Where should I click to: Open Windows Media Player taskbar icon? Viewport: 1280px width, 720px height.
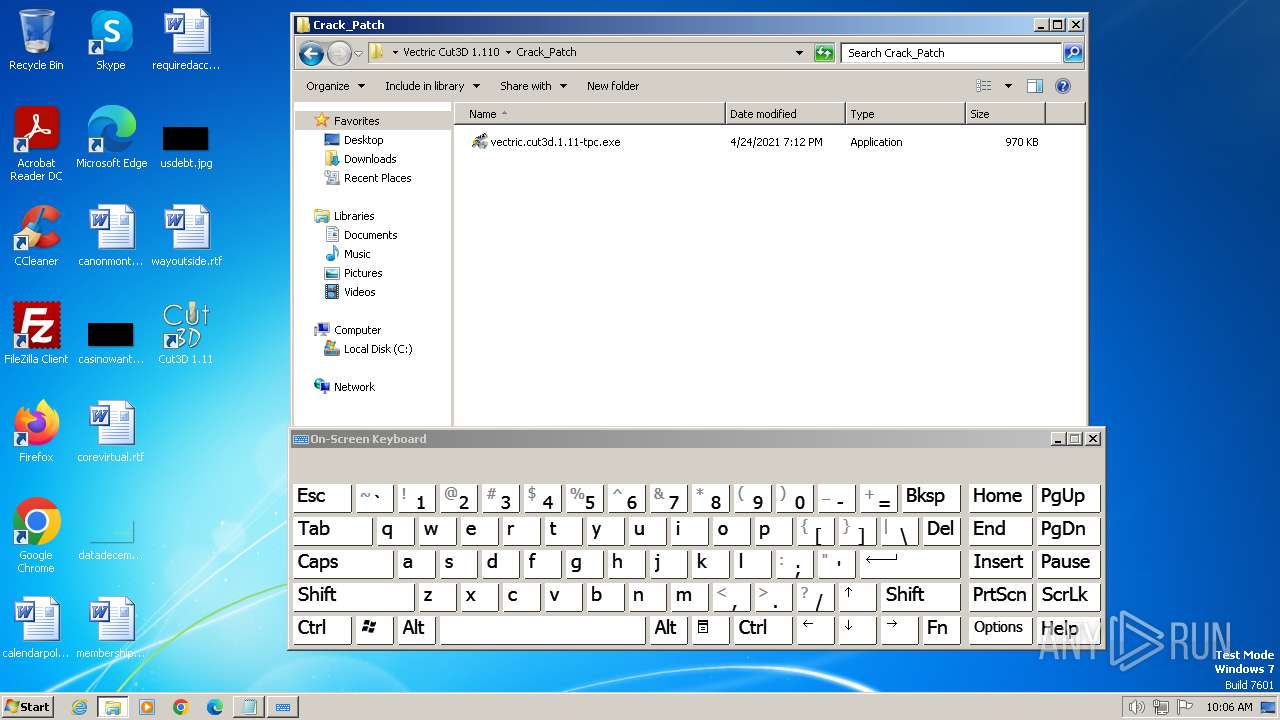tap(147, 707)
